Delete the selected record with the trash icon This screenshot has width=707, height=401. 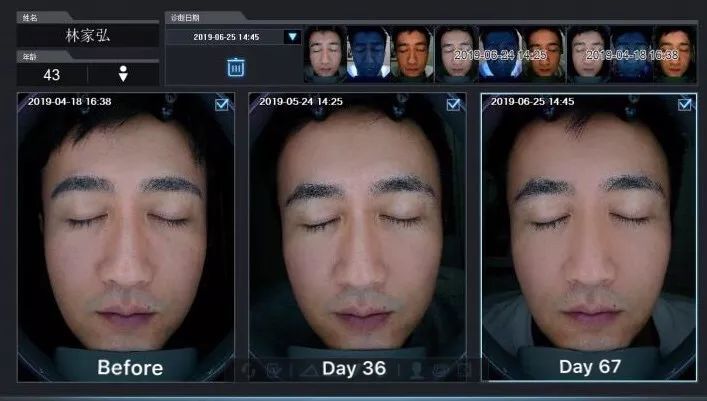236,67
